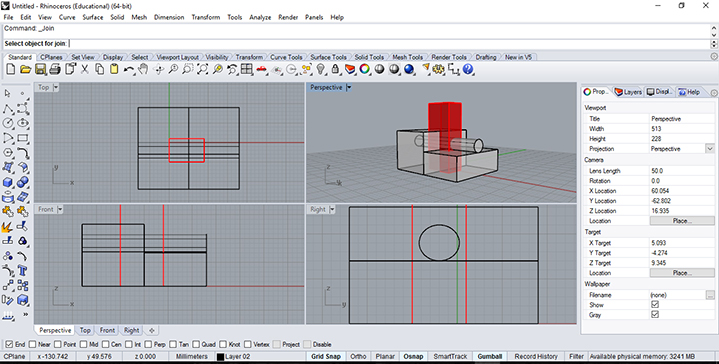Toggle Ortho mode in status bar

pyautogui.click(x=358, y=356)
